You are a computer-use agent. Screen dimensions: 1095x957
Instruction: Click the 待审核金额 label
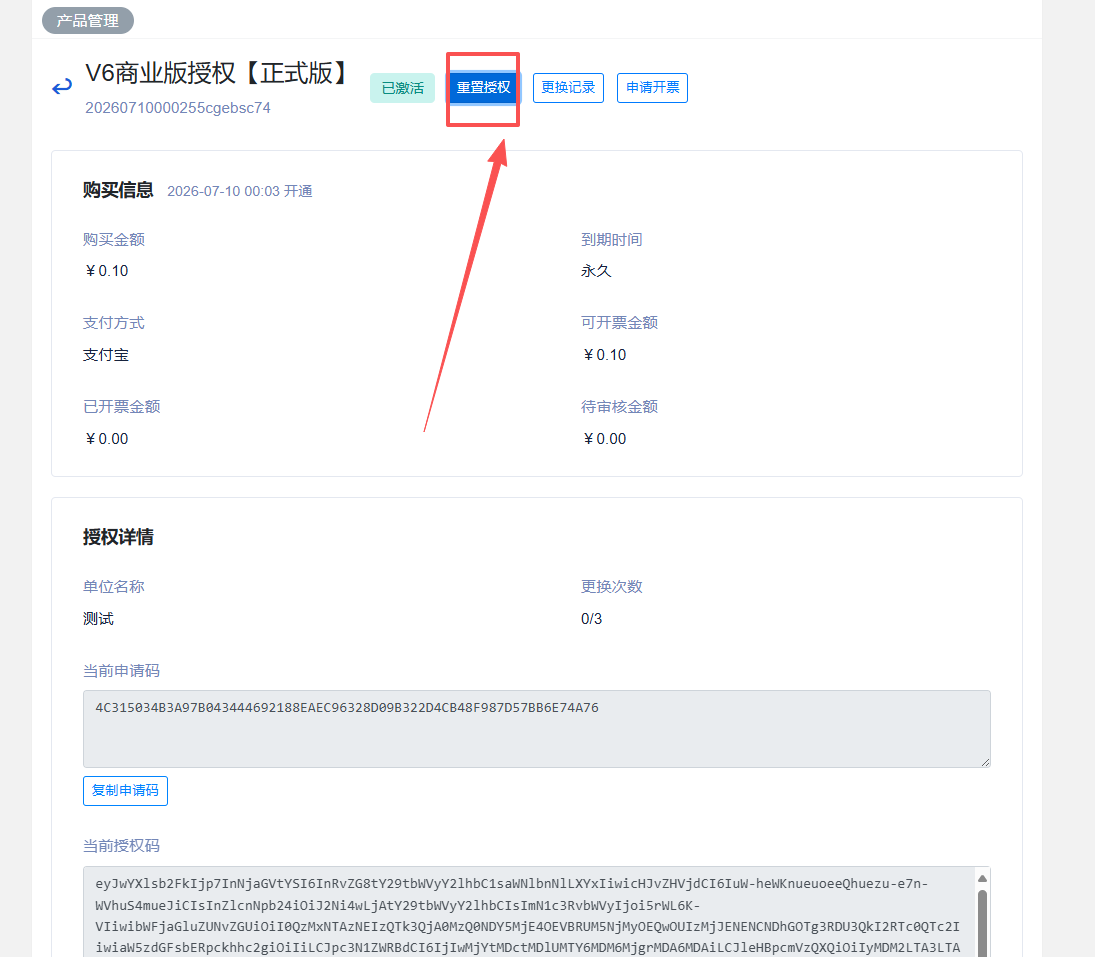click(x=619, y=407)
